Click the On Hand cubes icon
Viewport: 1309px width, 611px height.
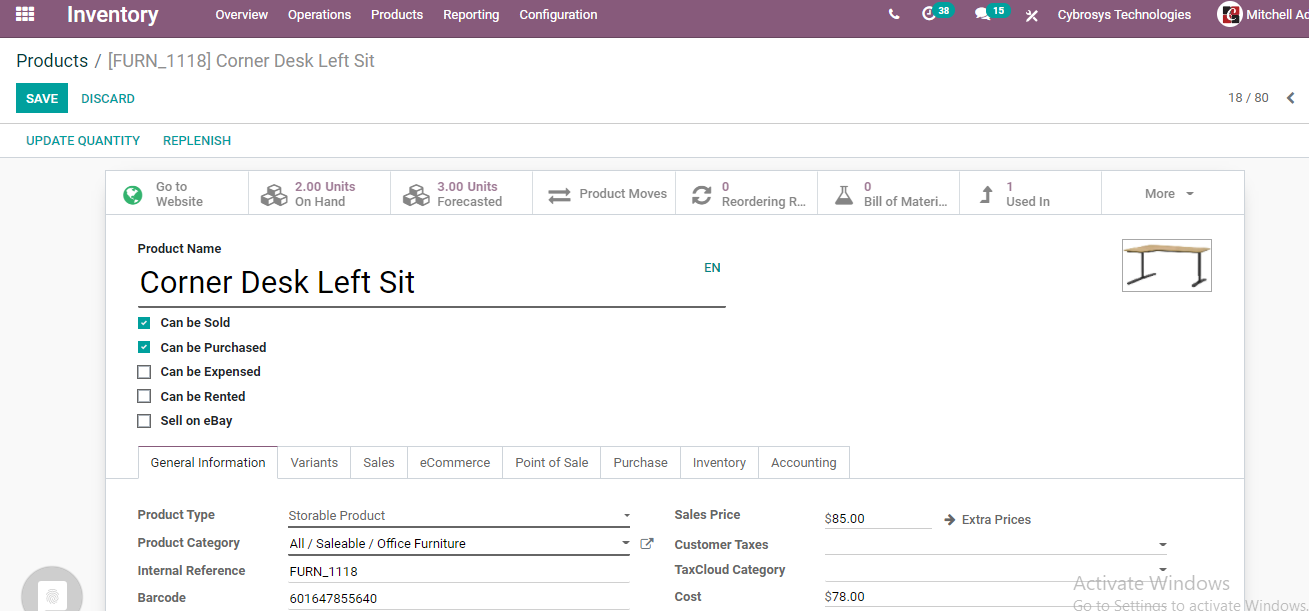[274, 195]
